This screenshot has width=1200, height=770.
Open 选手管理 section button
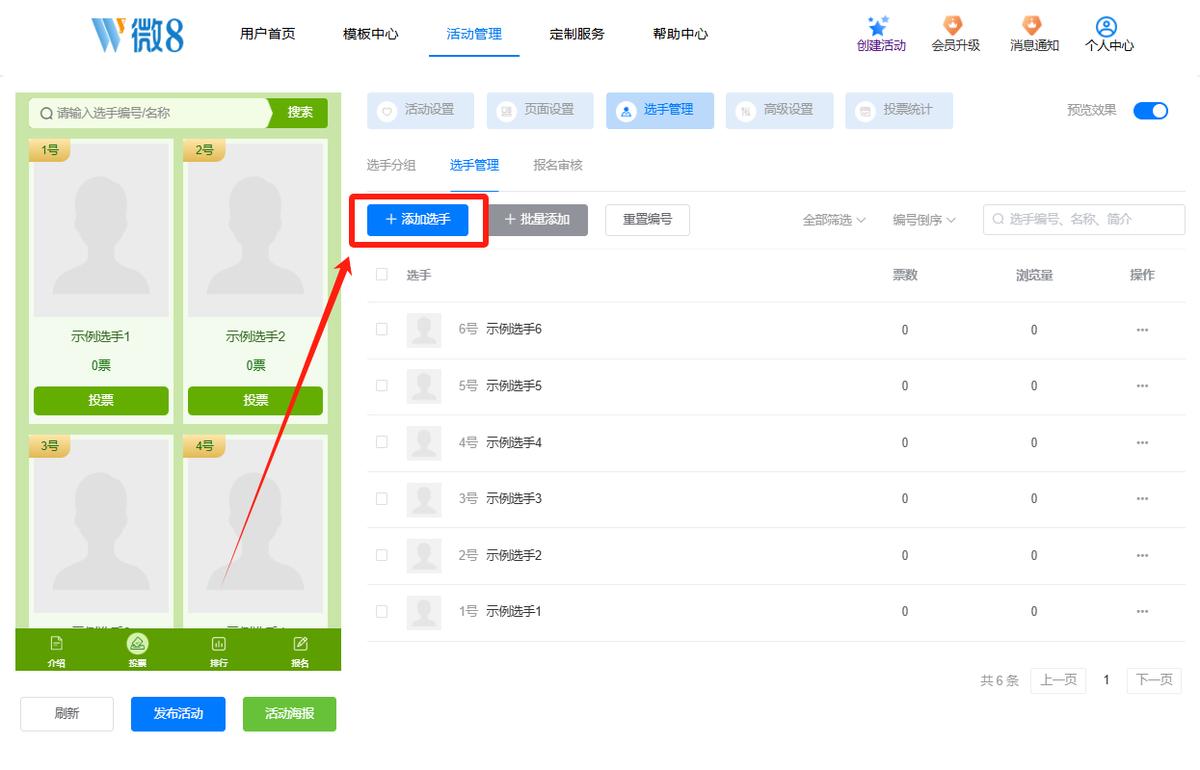tap(660, 111)
